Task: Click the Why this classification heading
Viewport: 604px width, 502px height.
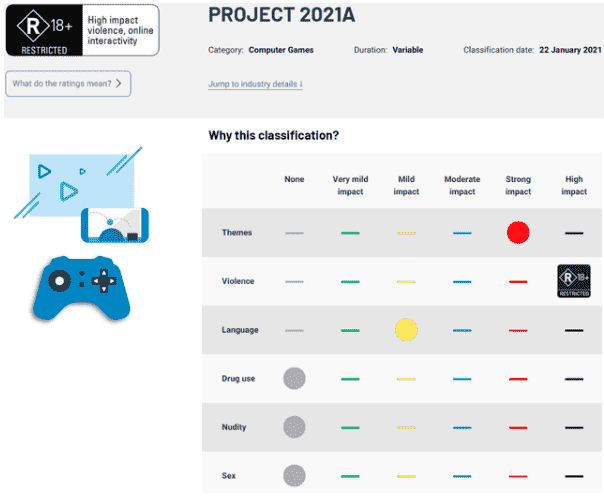Action: 273,136
